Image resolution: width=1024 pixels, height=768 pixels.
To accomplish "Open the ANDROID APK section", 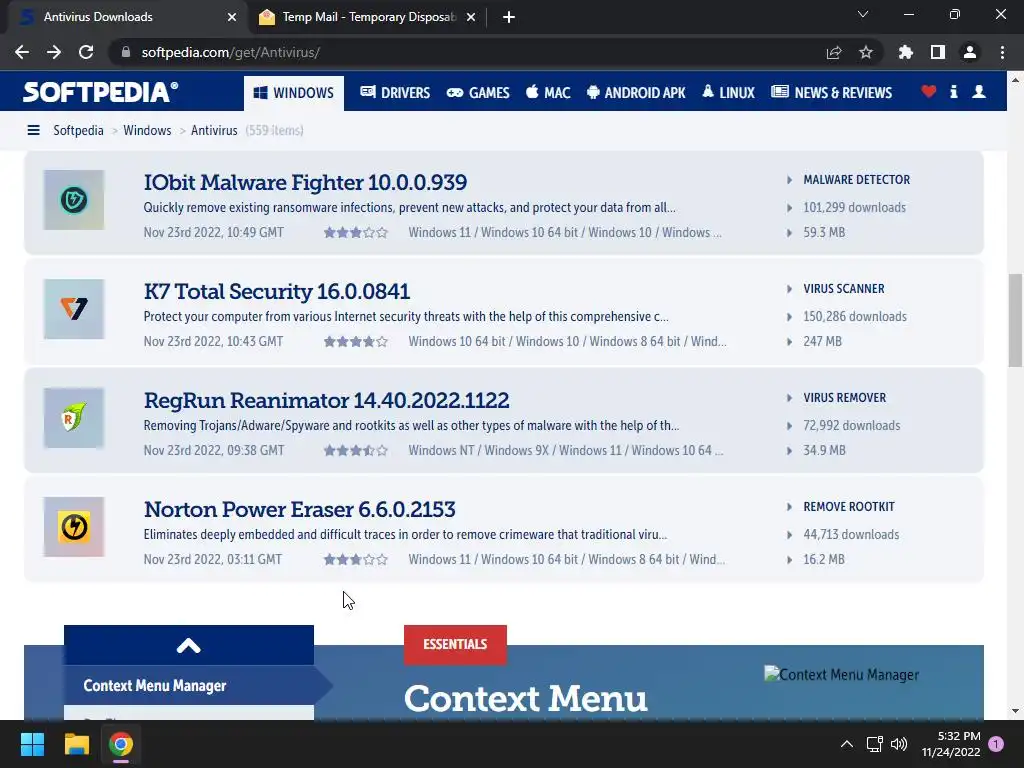I will pyautogui.click(x=636, y=93).
